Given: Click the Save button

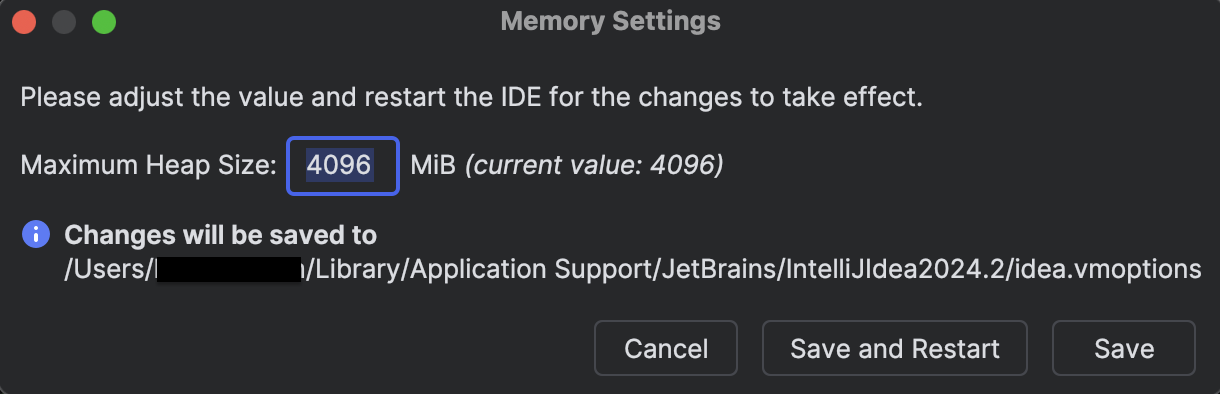Looking at the screenshot, I should [1124, 348].
